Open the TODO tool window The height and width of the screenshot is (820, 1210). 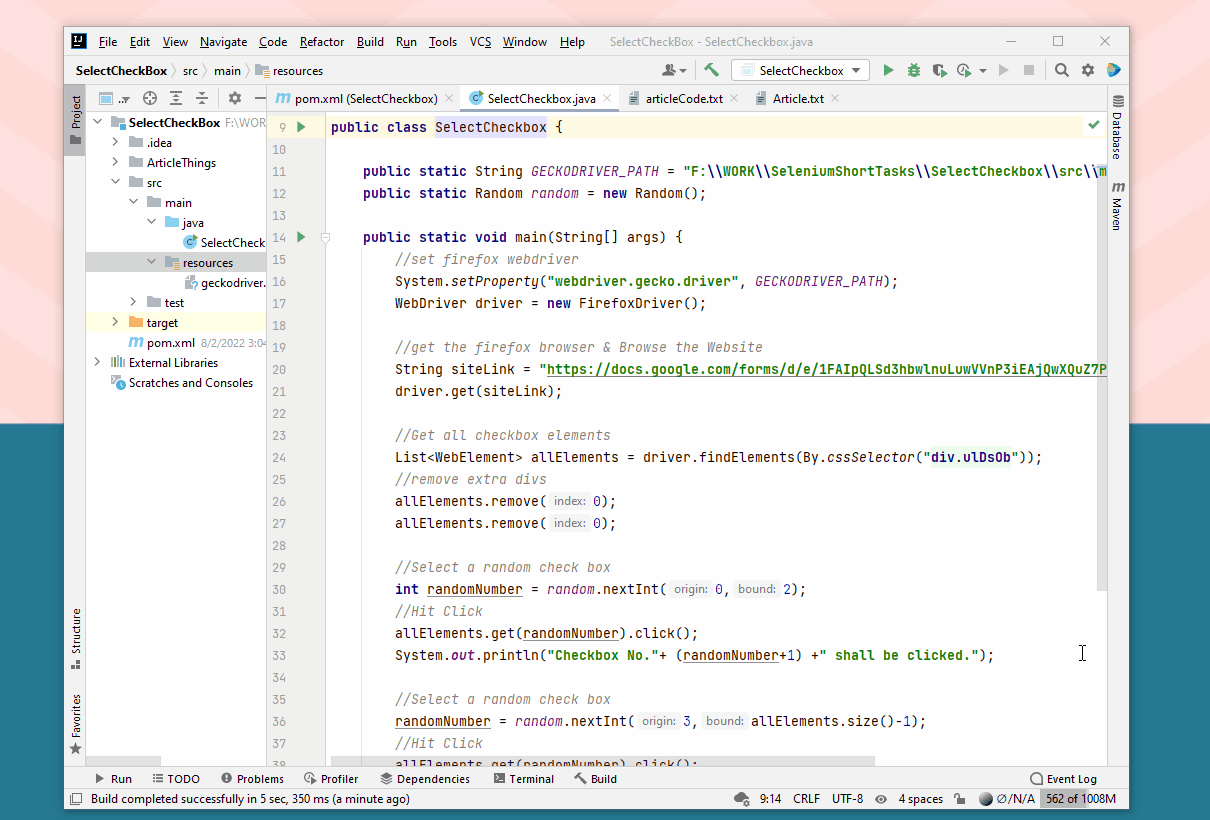tap(176, 779)
